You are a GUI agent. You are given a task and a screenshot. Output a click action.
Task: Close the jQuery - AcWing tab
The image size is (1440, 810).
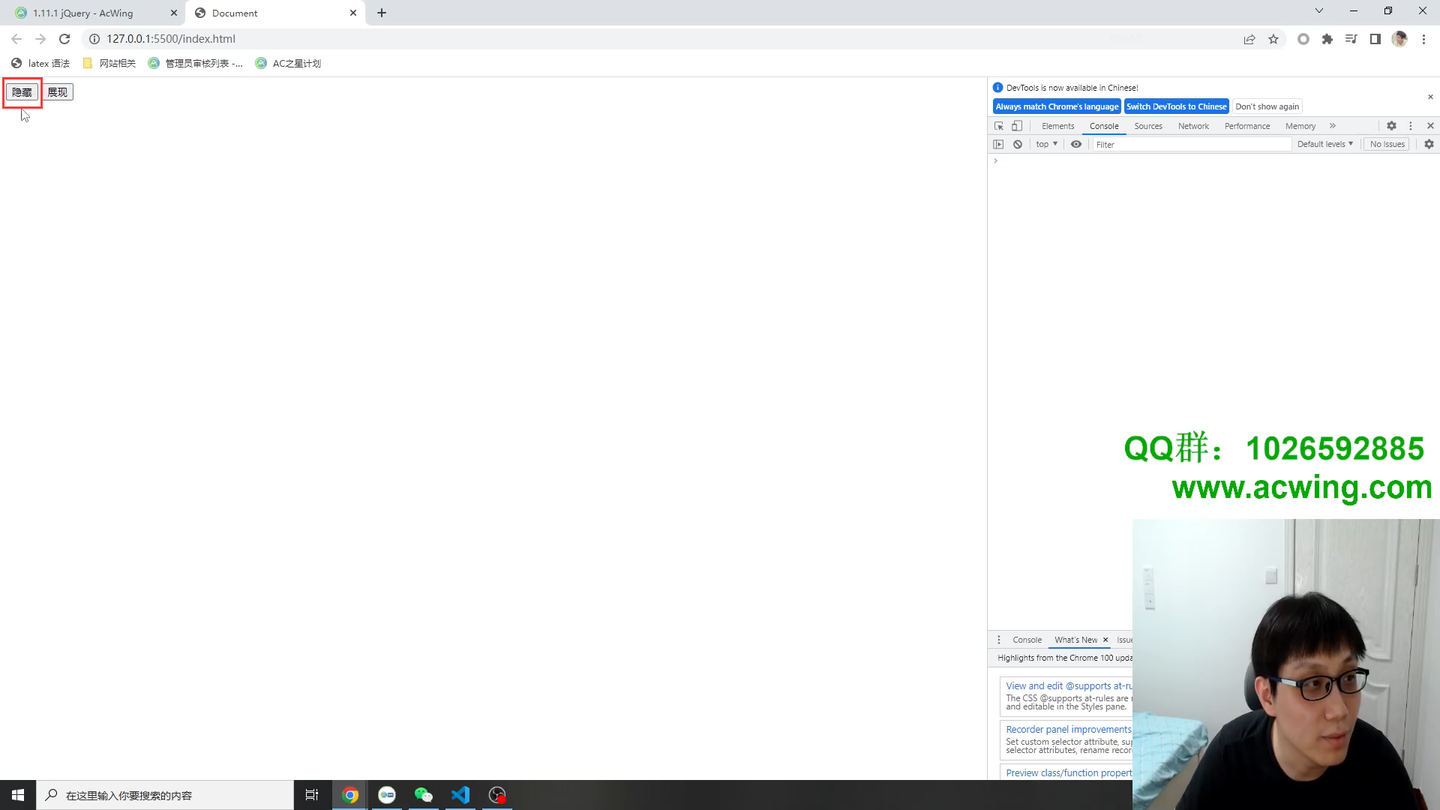(173, 13)
